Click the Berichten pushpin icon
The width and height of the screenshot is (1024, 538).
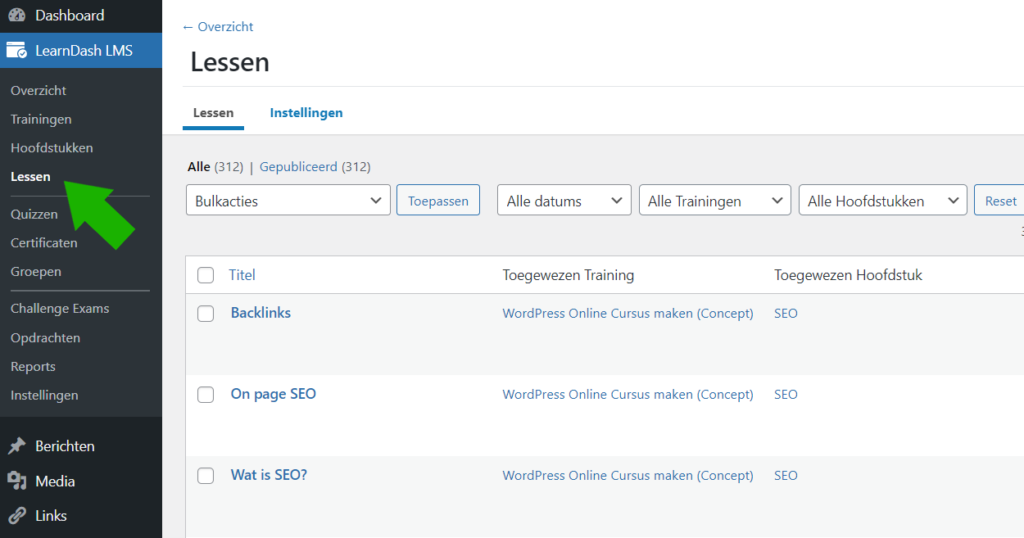tap(17, 446)
